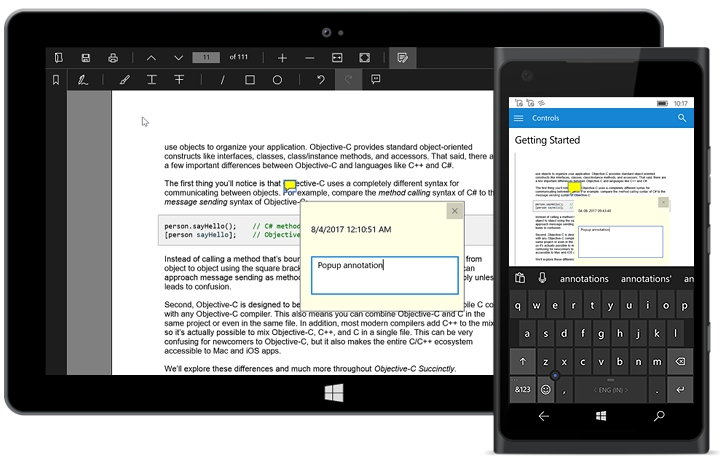Image resolution: width=720 pixels, height=461 pixels.
Task: Select the Line shape tool
Action: coord(221,80)
